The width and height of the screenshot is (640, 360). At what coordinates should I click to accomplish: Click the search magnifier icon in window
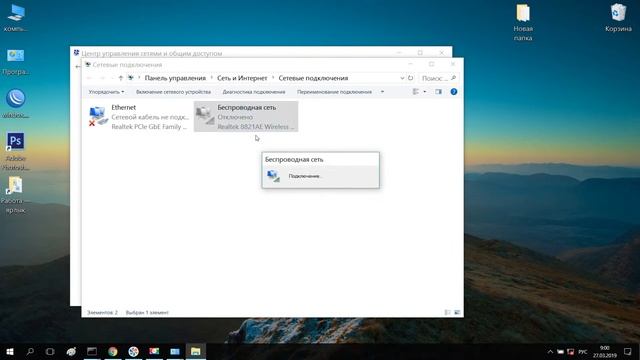pyautogui.click(x=453, y=78)
